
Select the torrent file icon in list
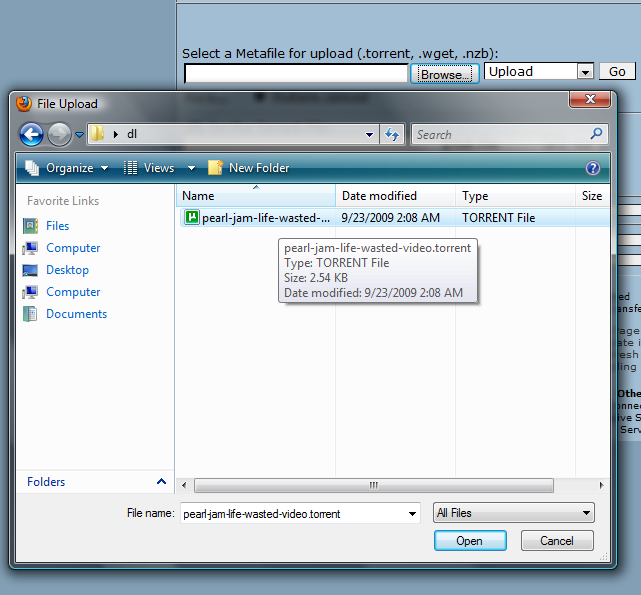191,217
